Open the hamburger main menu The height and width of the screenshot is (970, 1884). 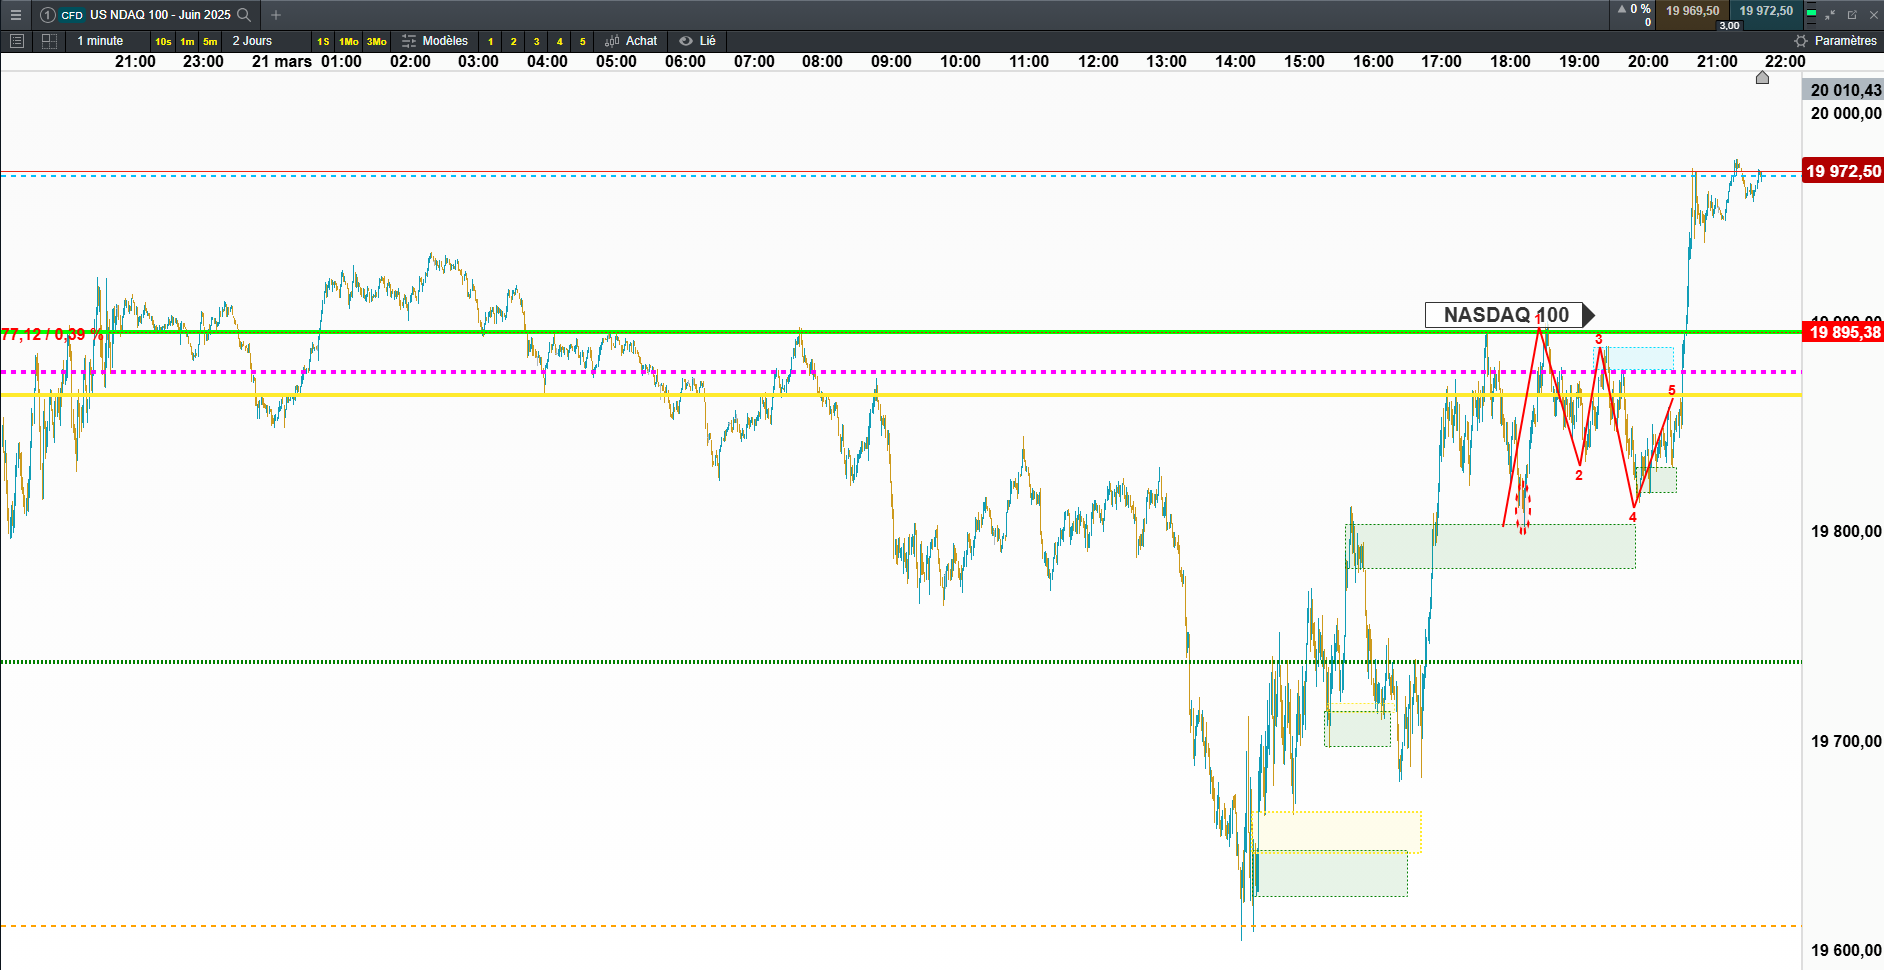[x=15, y=15]
